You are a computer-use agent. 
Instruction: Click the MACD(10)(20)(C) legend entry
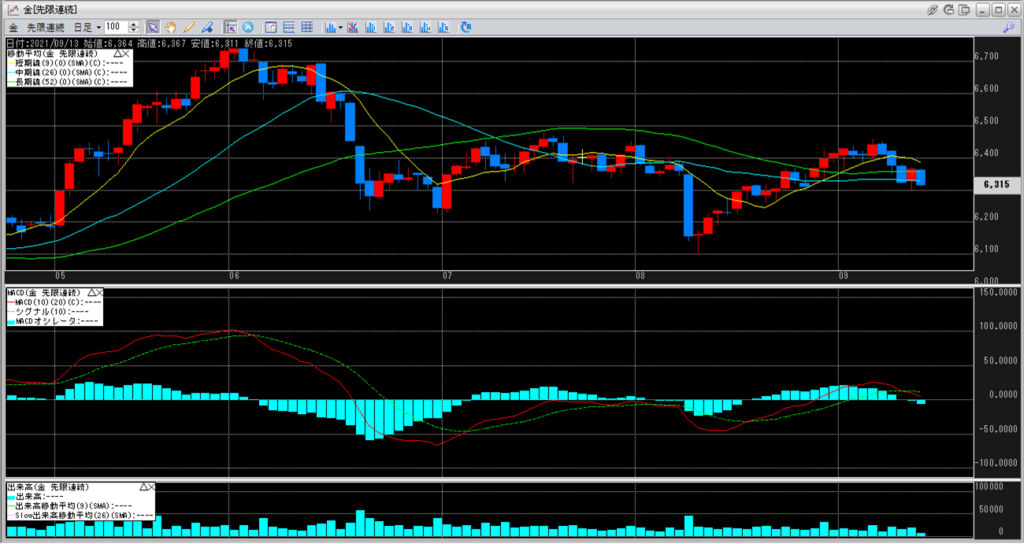pos(55,302)
